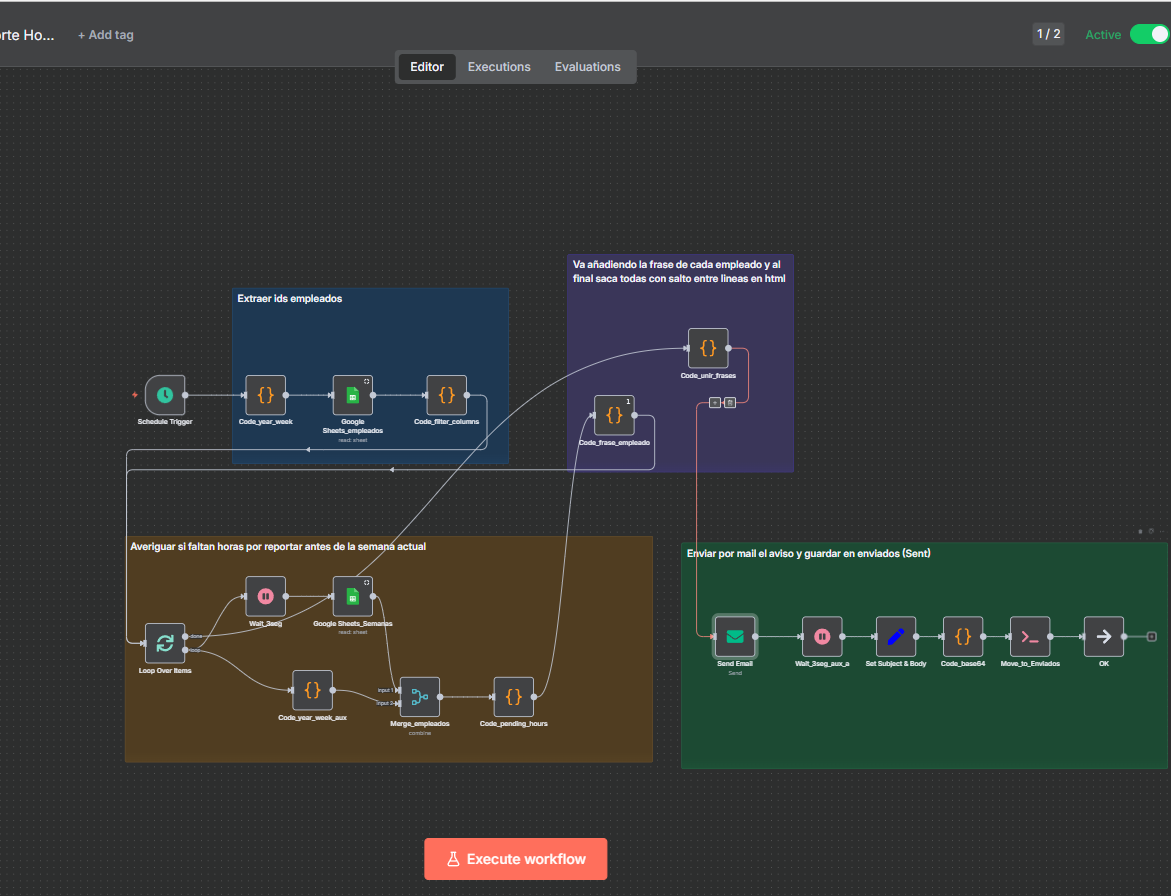Select the Editor tab

[x=427, y=67]
